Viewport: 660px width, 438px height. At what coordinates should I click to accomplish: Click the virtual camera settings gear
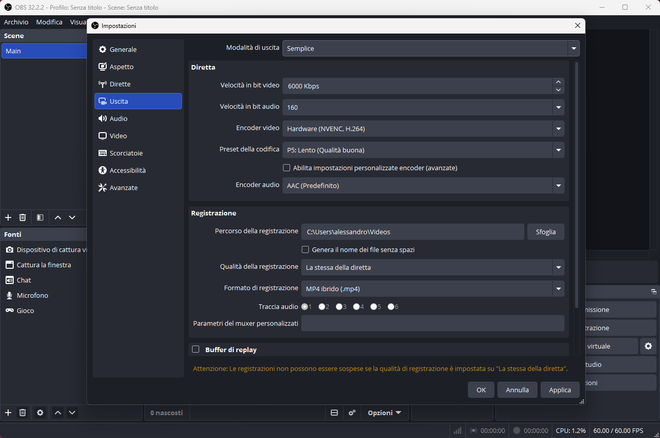pos(648,346)
